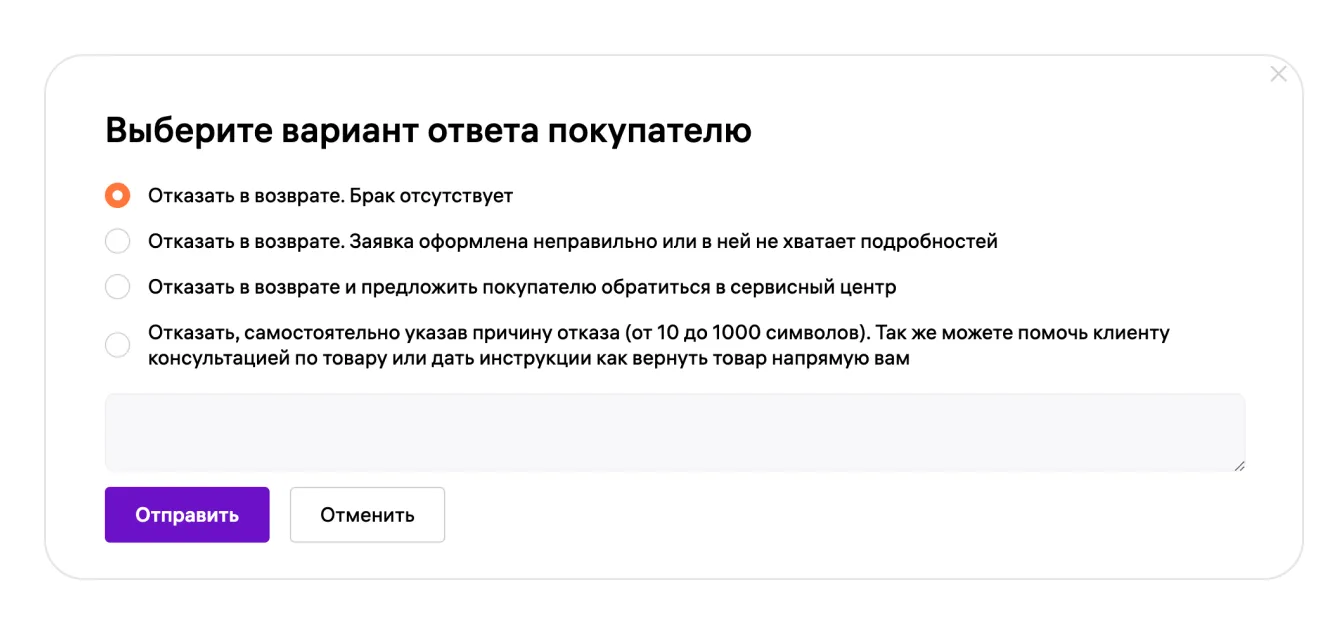Image resolution: width=1344 pixels, height=634 pixels.
Task: Focus the refusal reason text area
Action: (674, 432)
